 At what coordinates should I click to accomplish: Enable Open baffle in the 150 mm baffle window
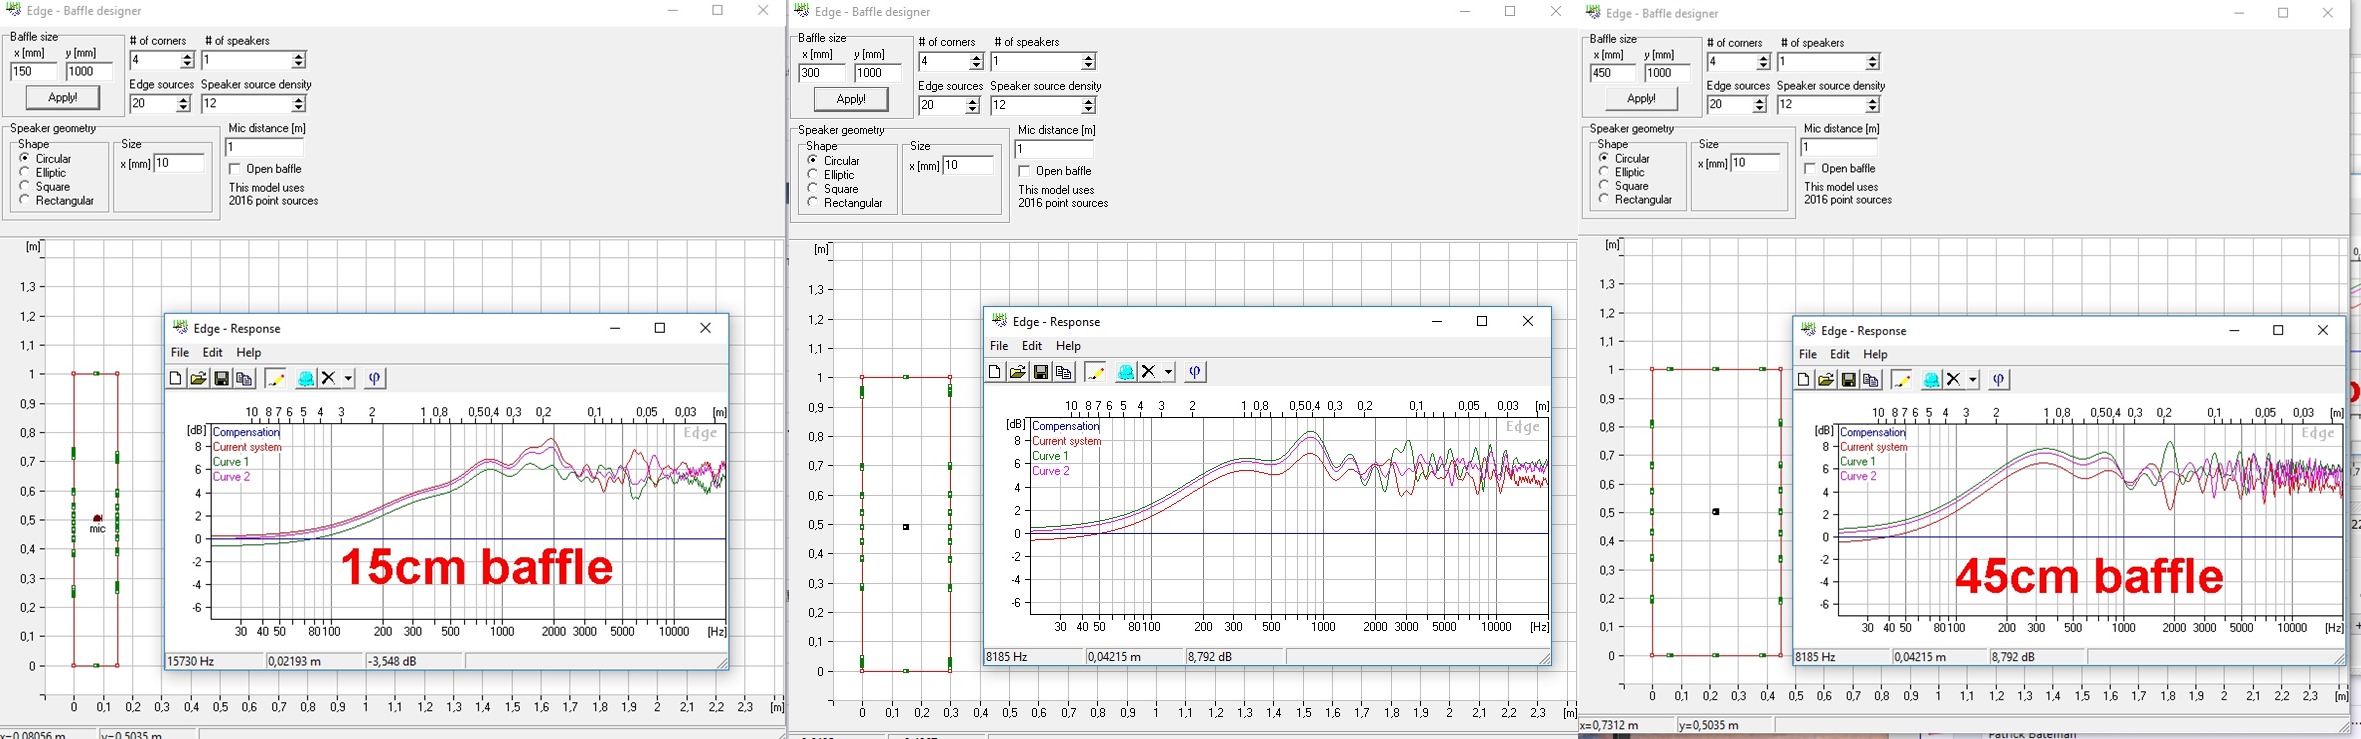[266, 169]
